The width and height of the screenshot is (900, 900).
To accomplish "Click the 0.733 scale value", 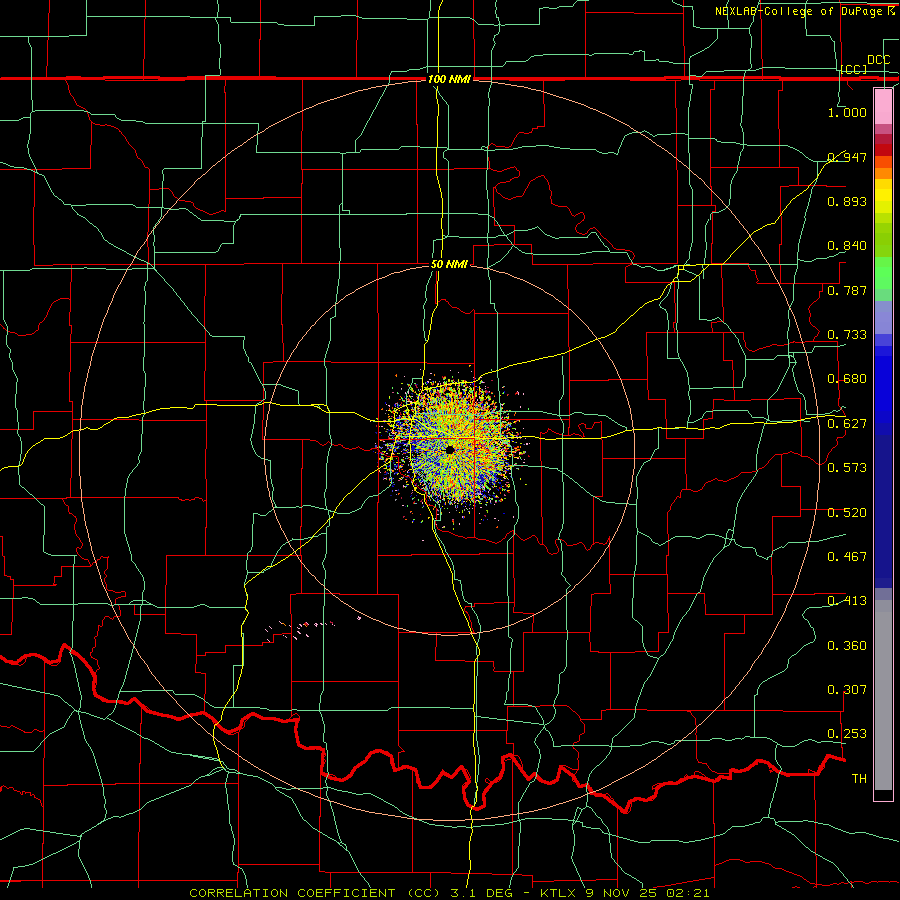I will click(847, 335).
